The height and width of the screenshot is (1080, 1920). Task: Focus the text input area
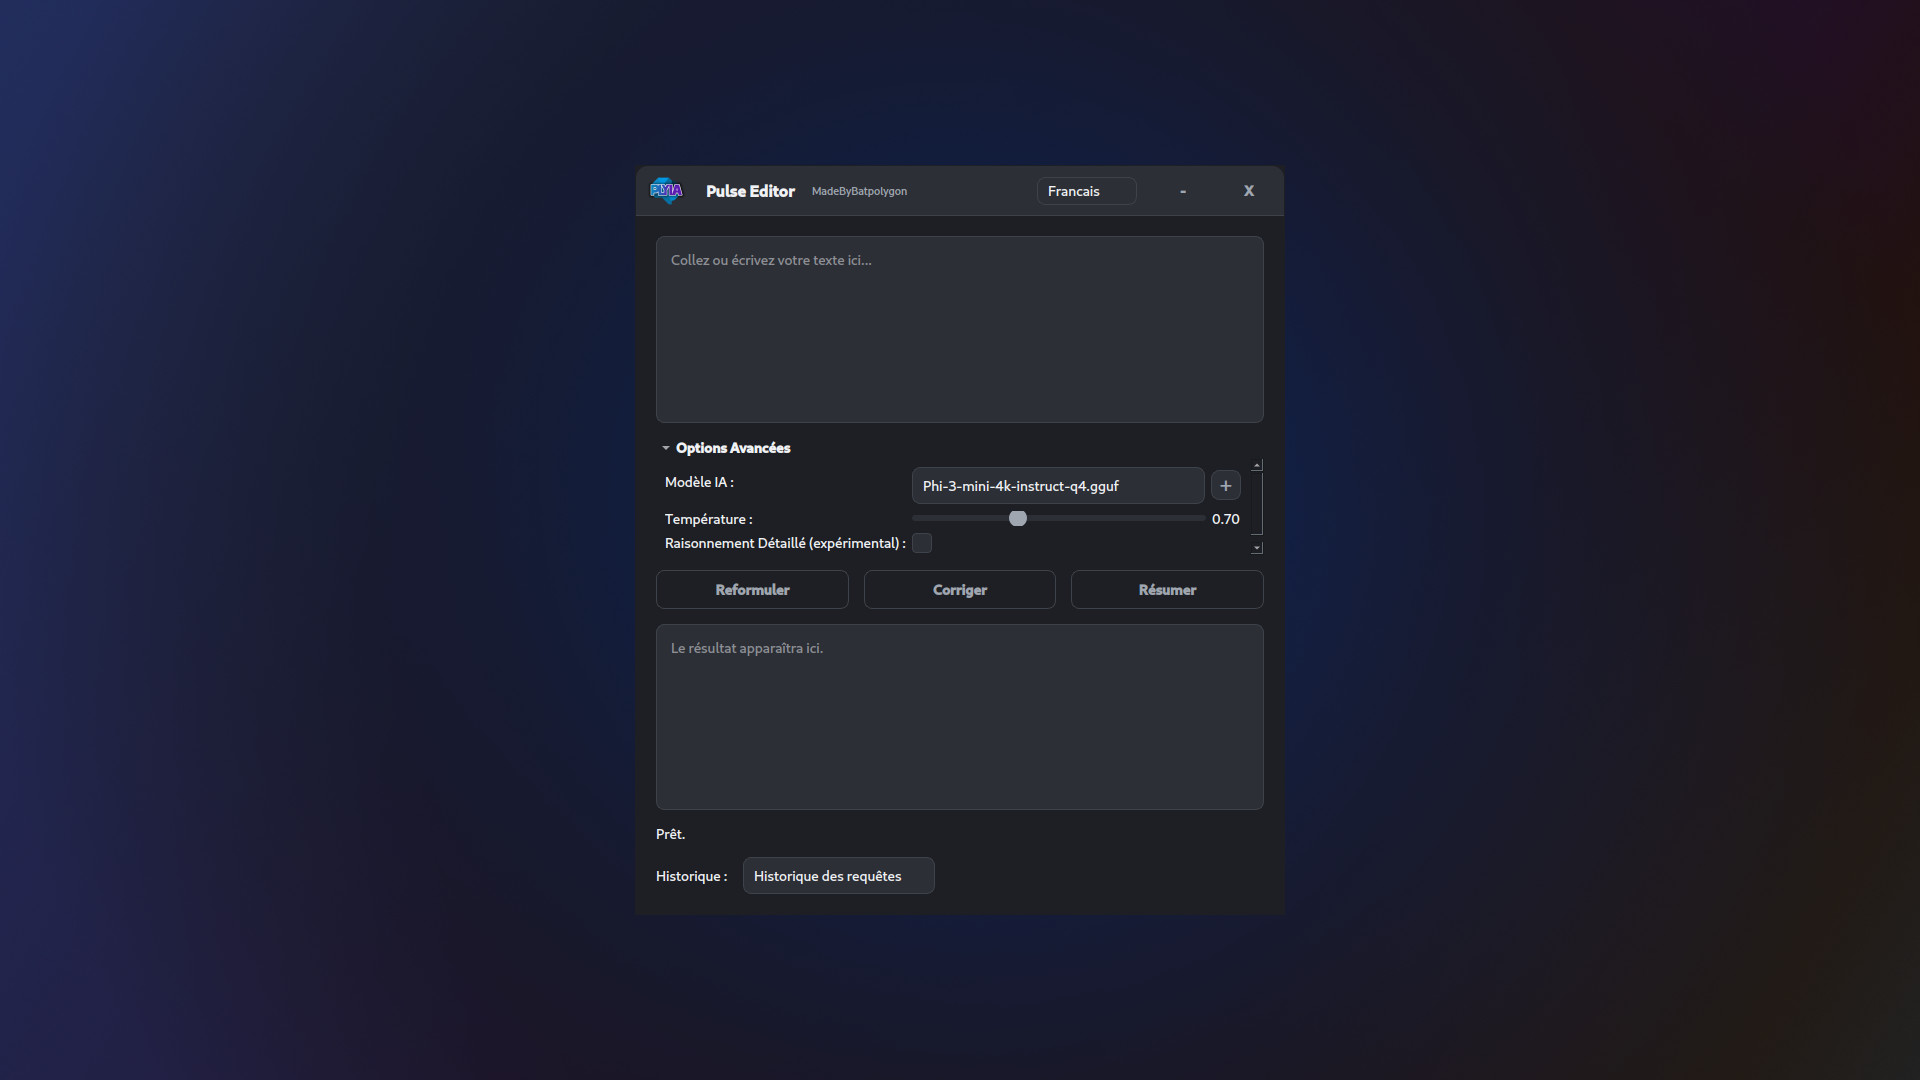pyautogui.click(x=959, y=330)
